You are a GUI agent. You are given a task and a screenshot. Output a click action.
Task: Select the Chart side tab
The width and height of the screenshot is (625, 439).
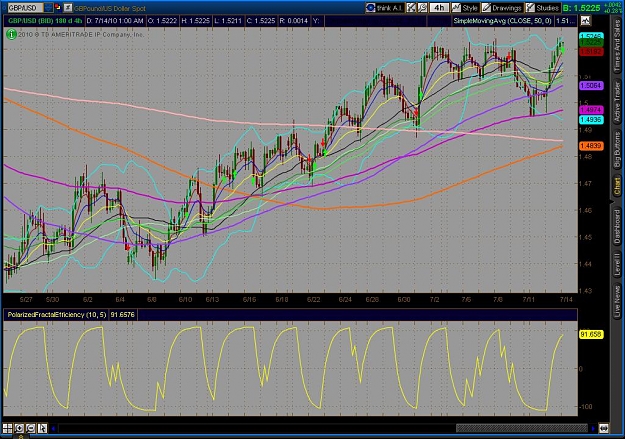pyautogui.click(x=617, y=187)
